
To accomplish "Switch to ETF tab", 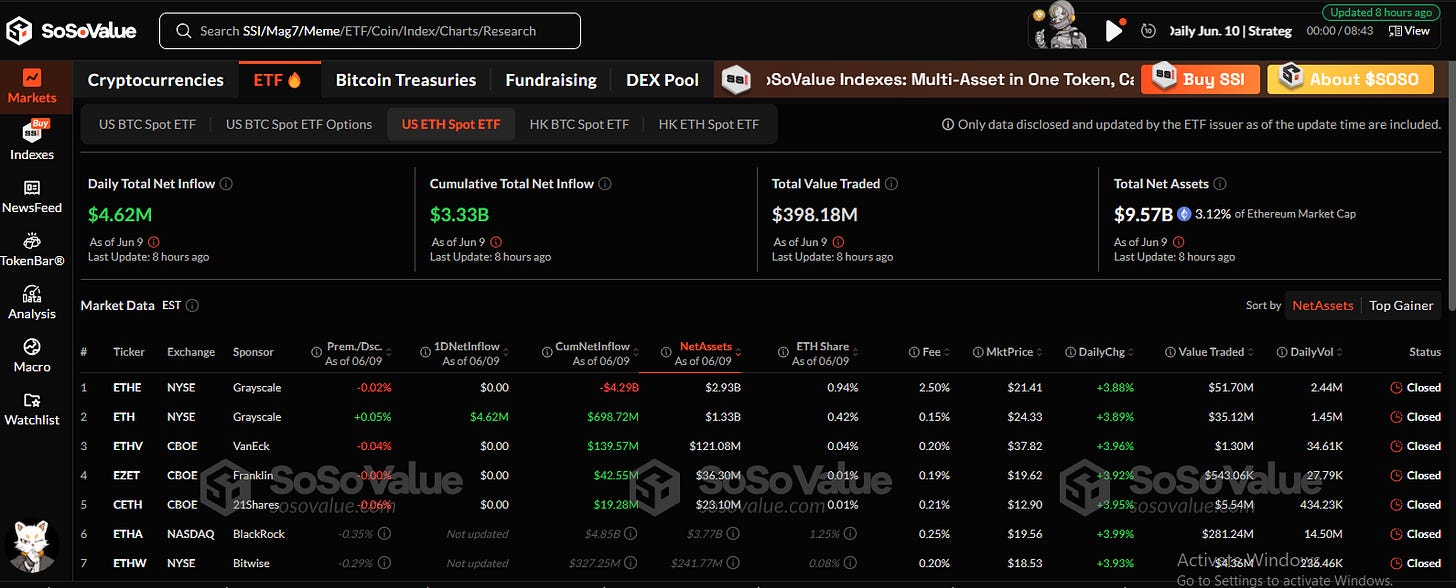I will click(278, 80).
